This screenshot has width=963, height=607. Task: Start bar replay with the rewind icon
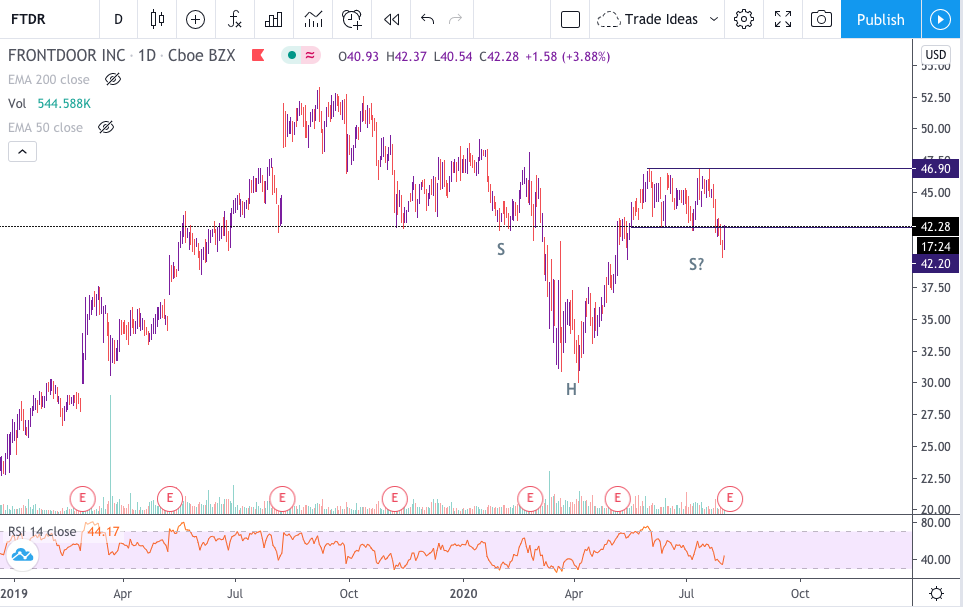(x=390, y=19)
